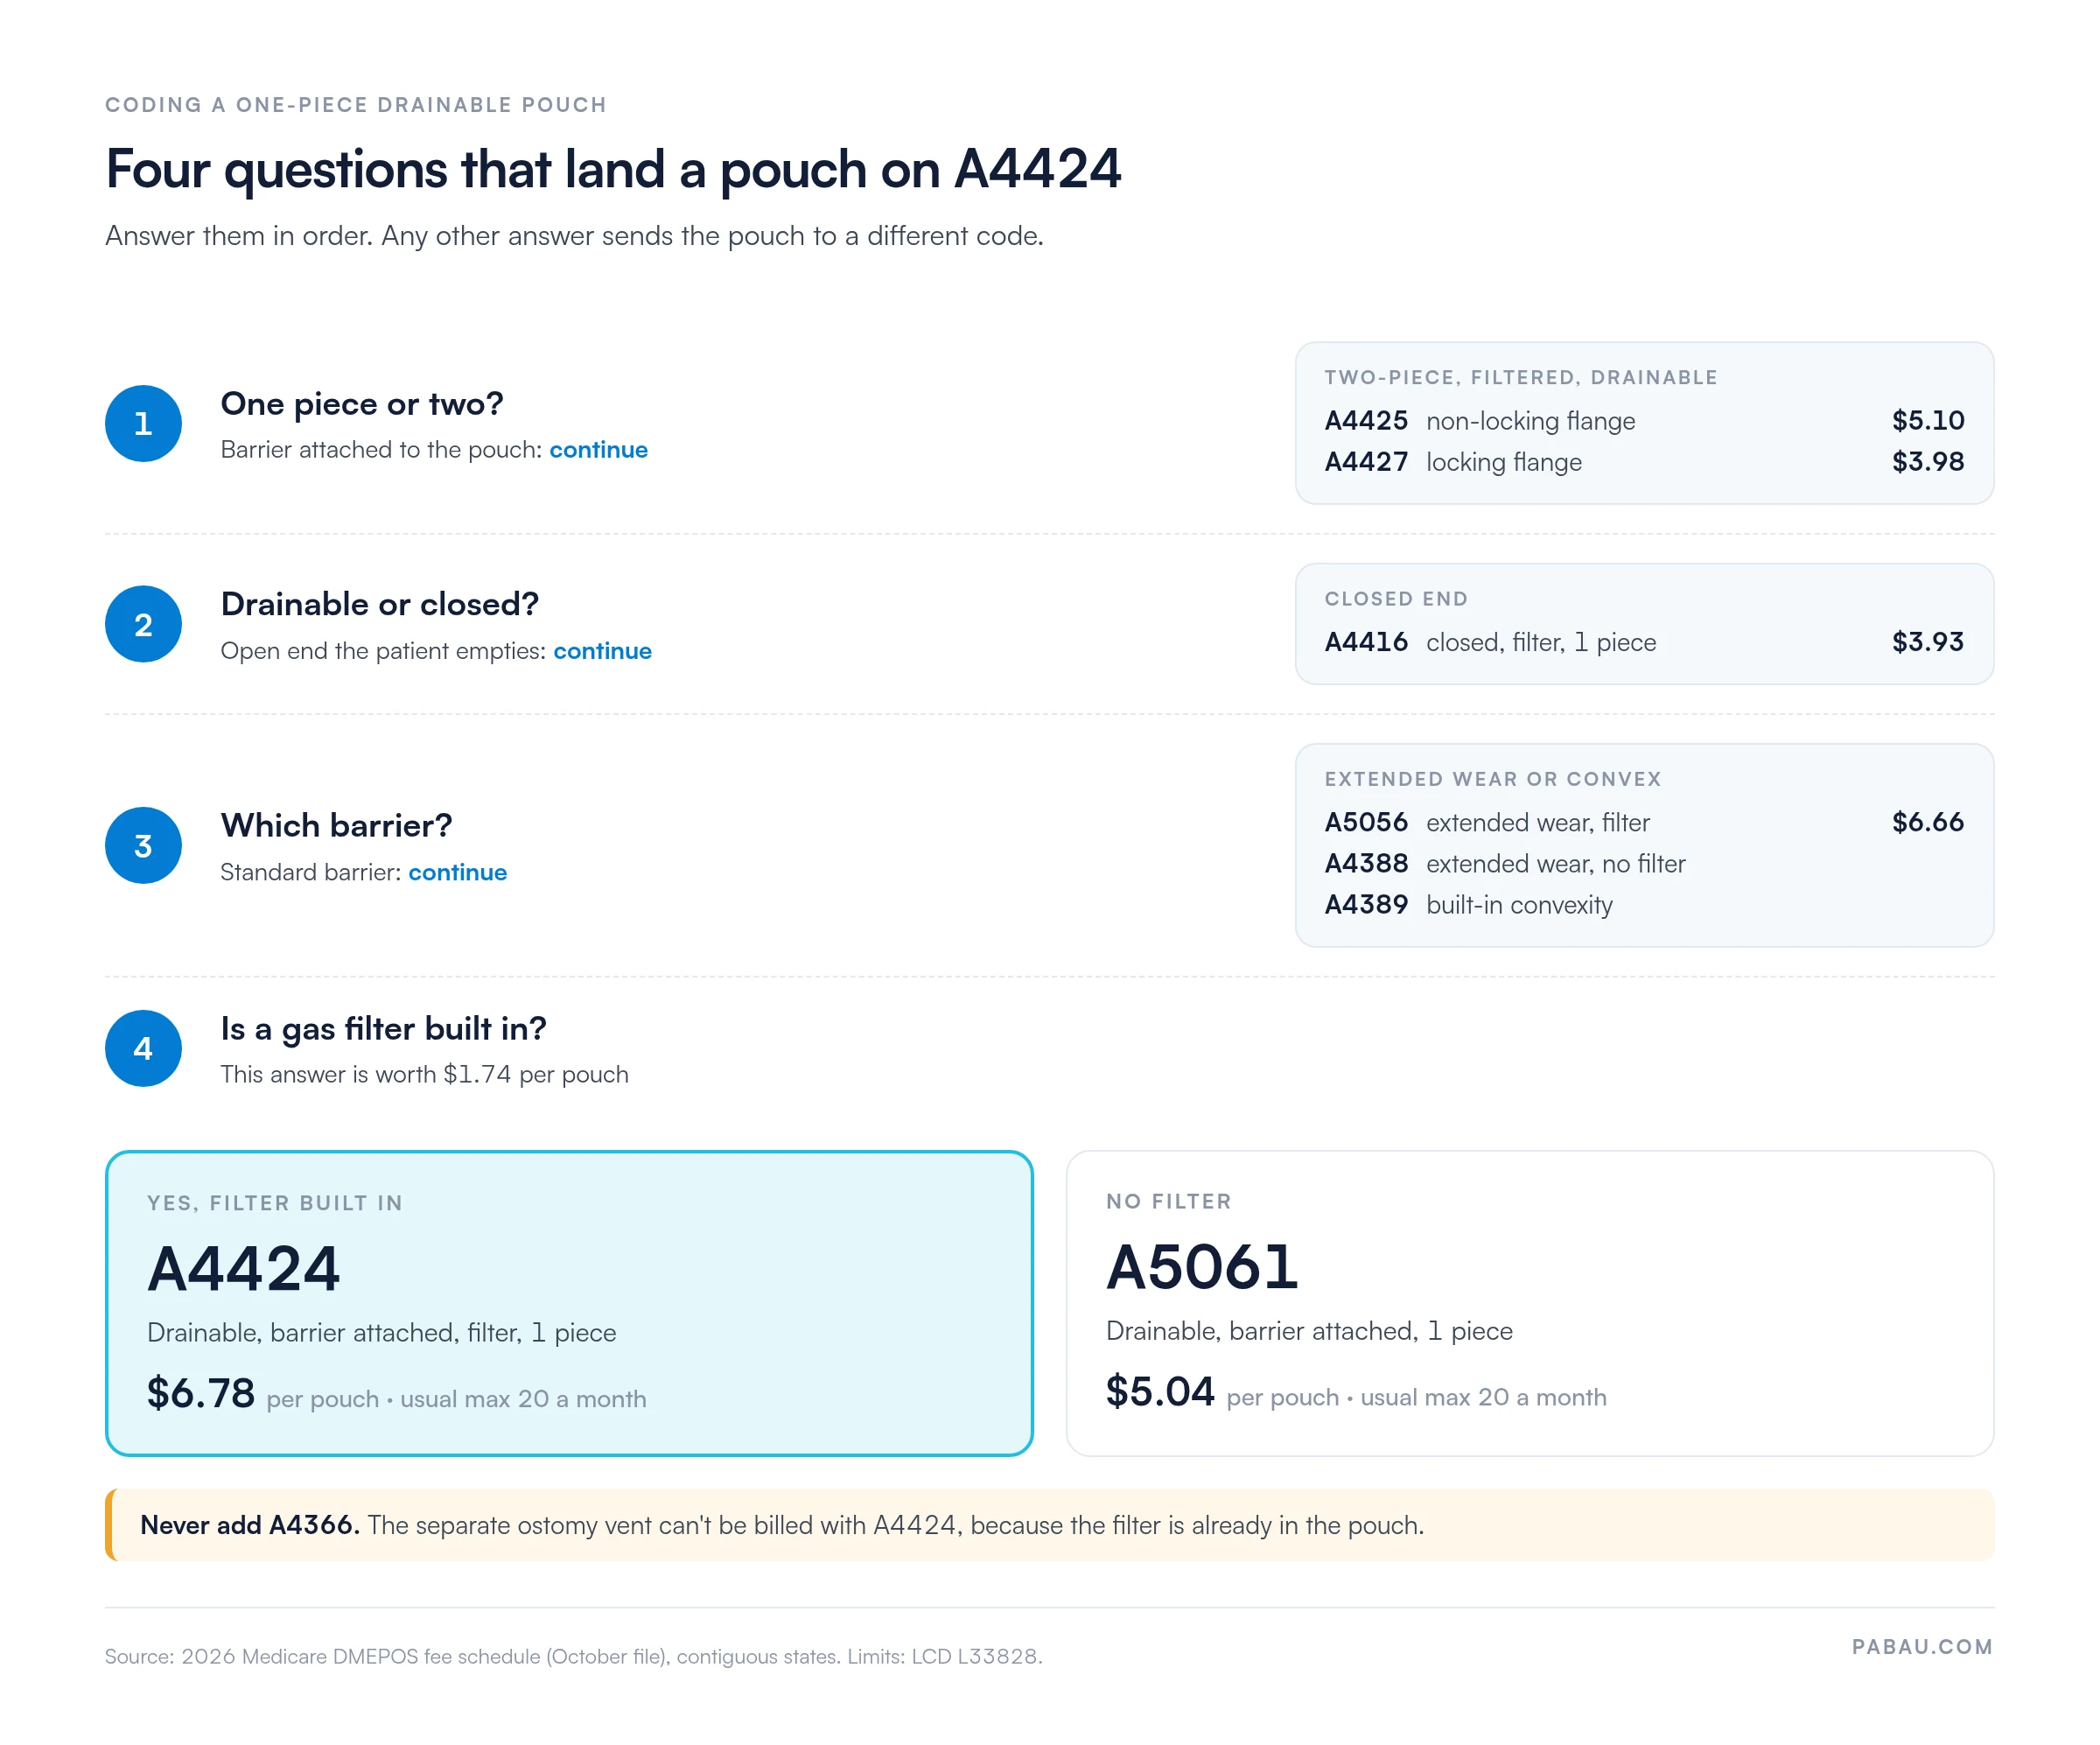Viewport: 2100px width, 1745px height.
Task: Click the A4425 non-locking flange row
Action: (1644, 421)
